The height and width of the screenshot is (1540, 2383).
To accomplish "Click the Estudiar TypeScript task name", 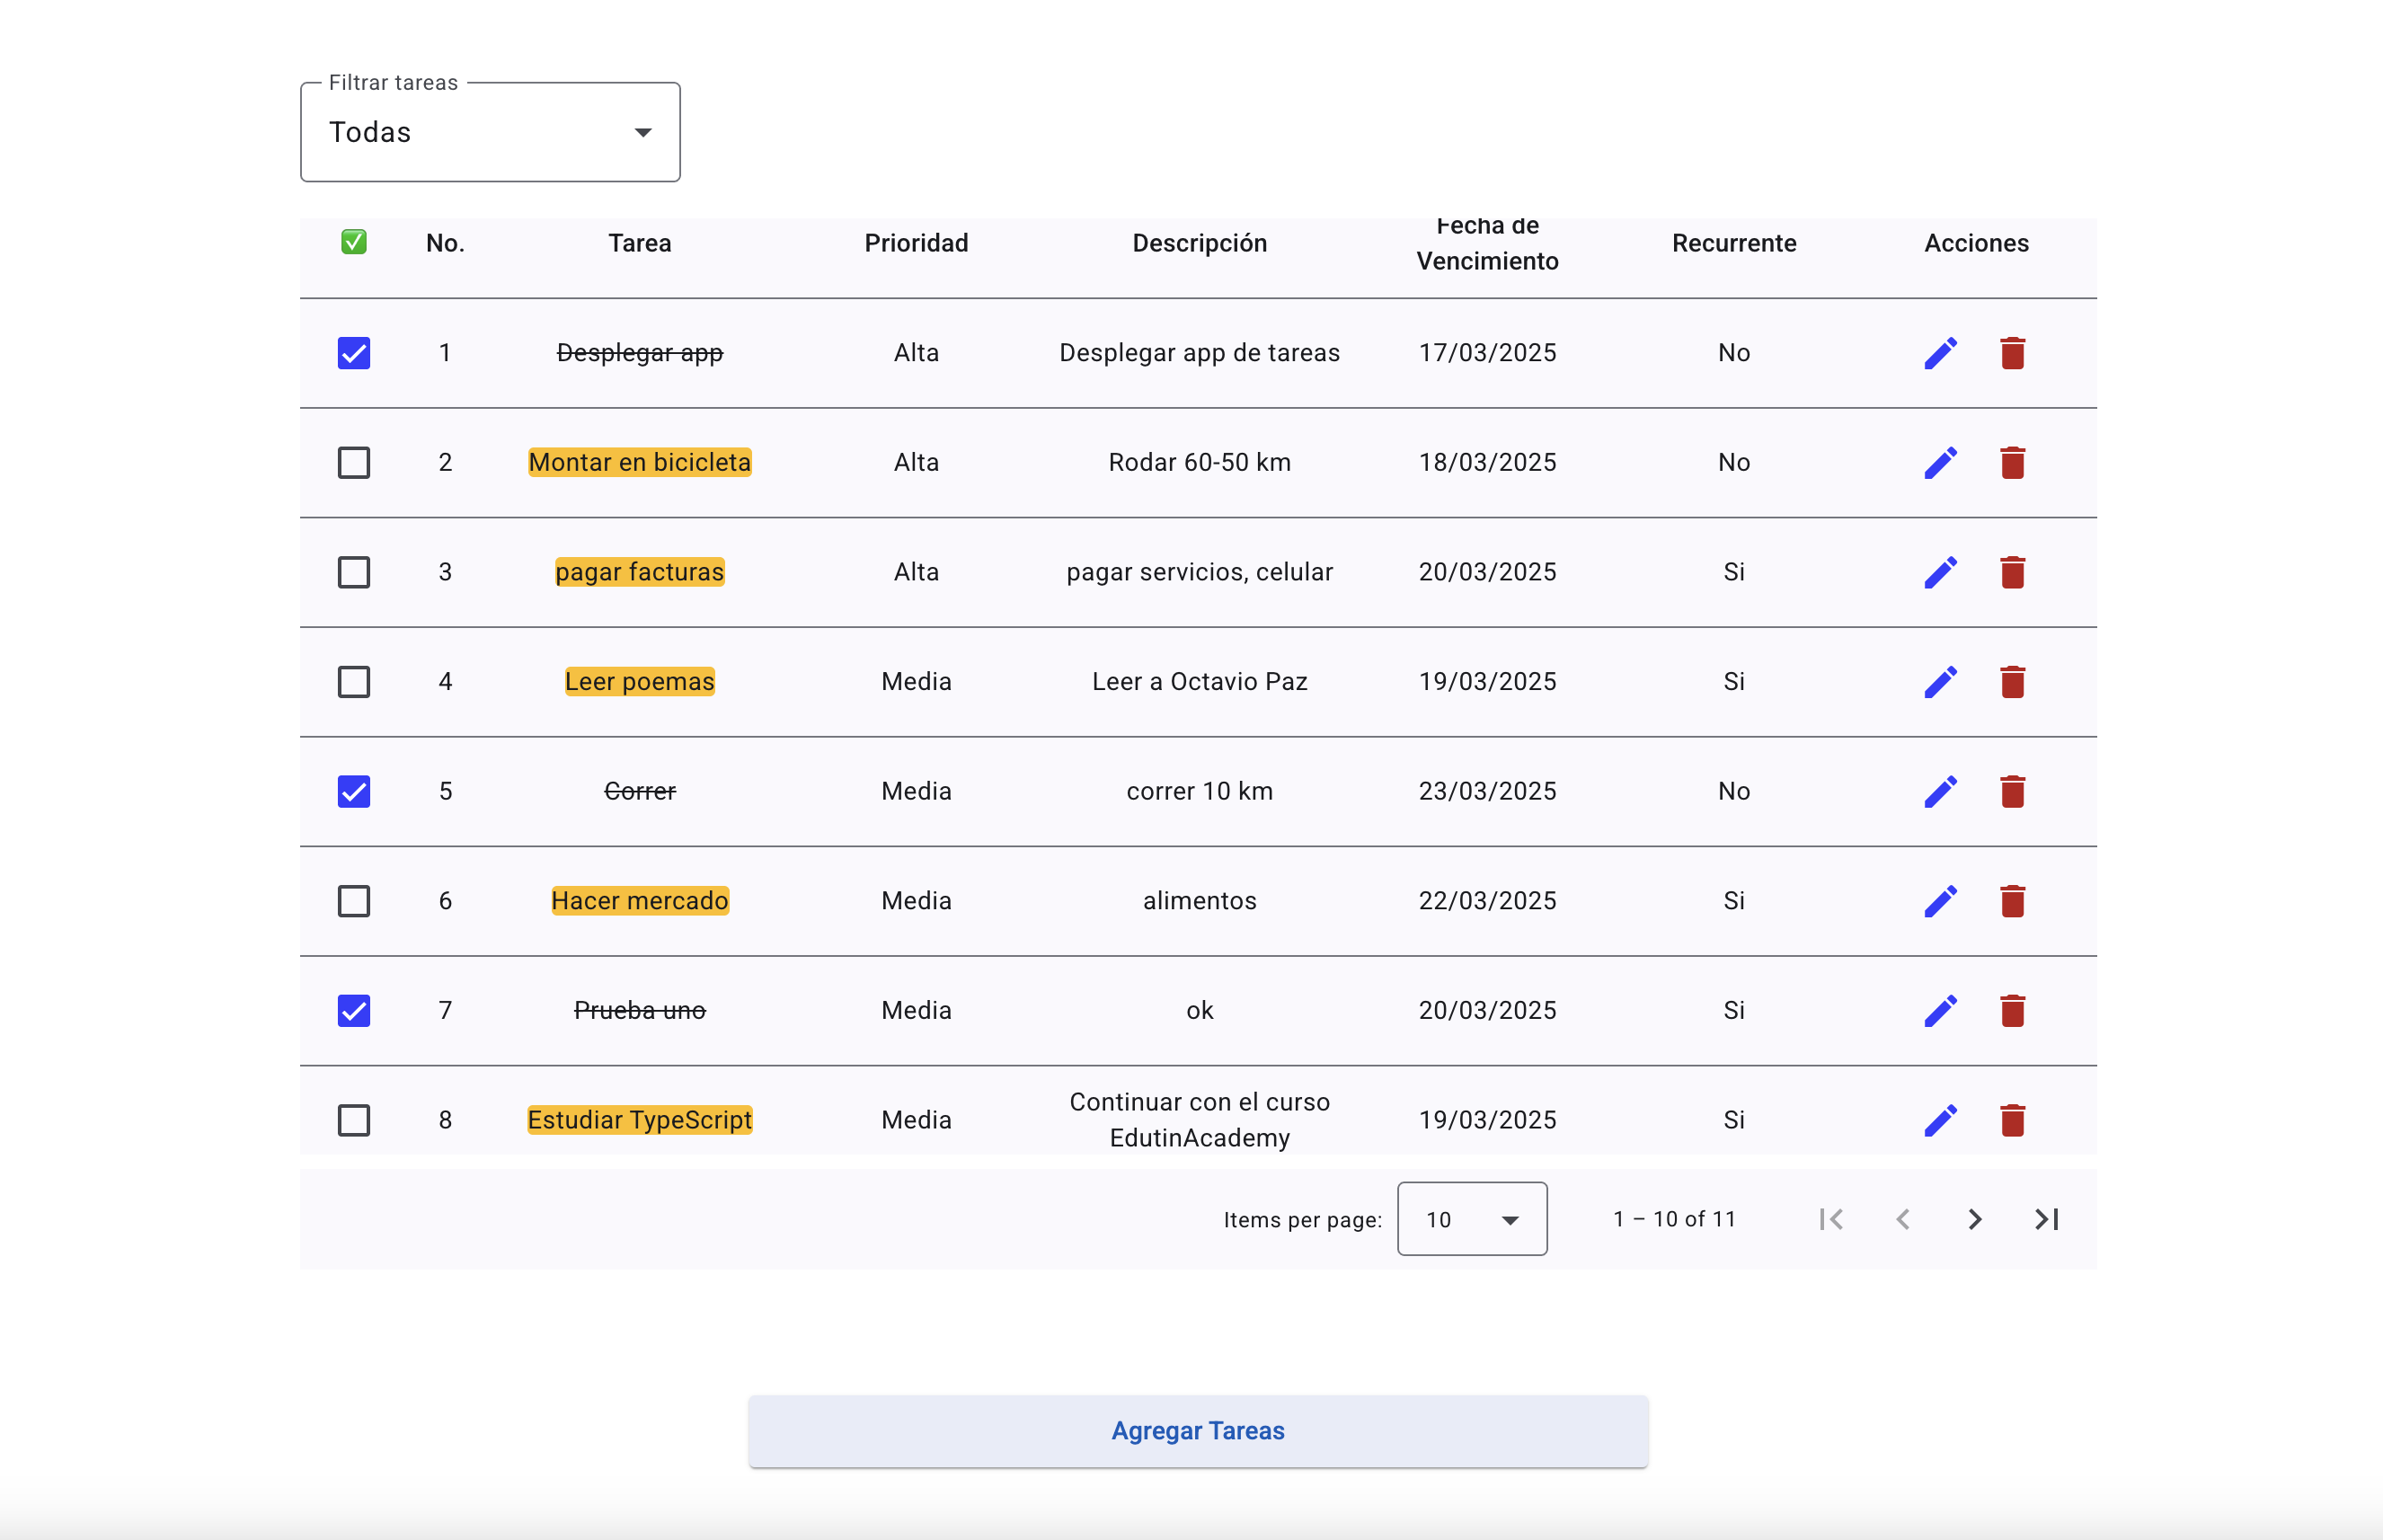I will click(640, 1120).
